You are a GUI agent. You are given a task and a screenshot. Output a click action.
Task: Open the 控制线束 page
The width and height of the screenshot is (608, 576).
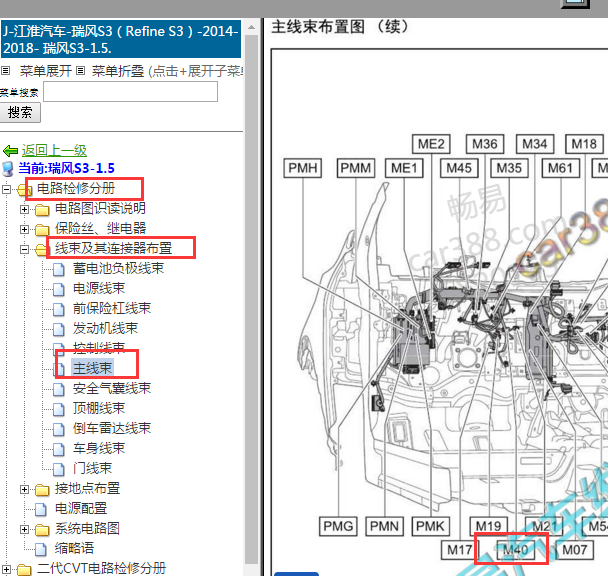pos(99,348)
